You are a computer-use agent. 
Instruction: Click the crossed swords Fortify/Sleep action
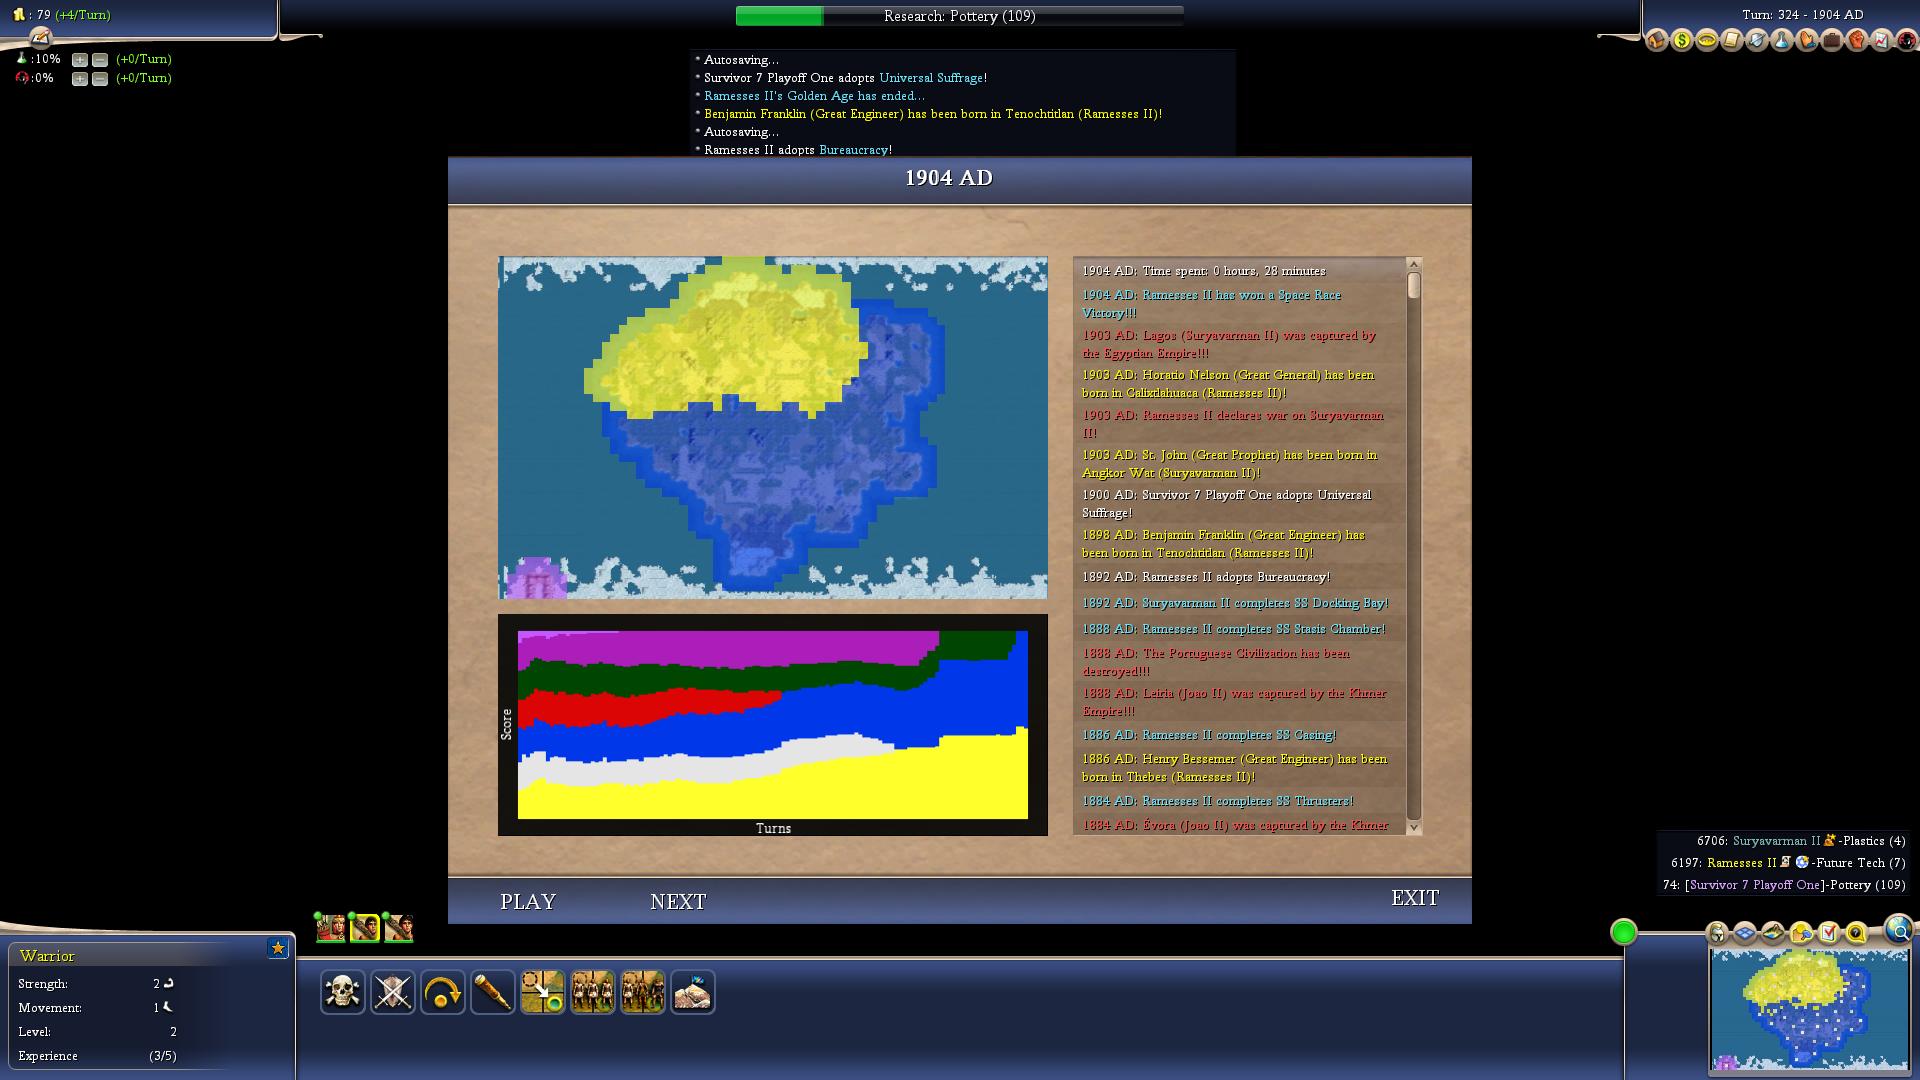[393, 992]
